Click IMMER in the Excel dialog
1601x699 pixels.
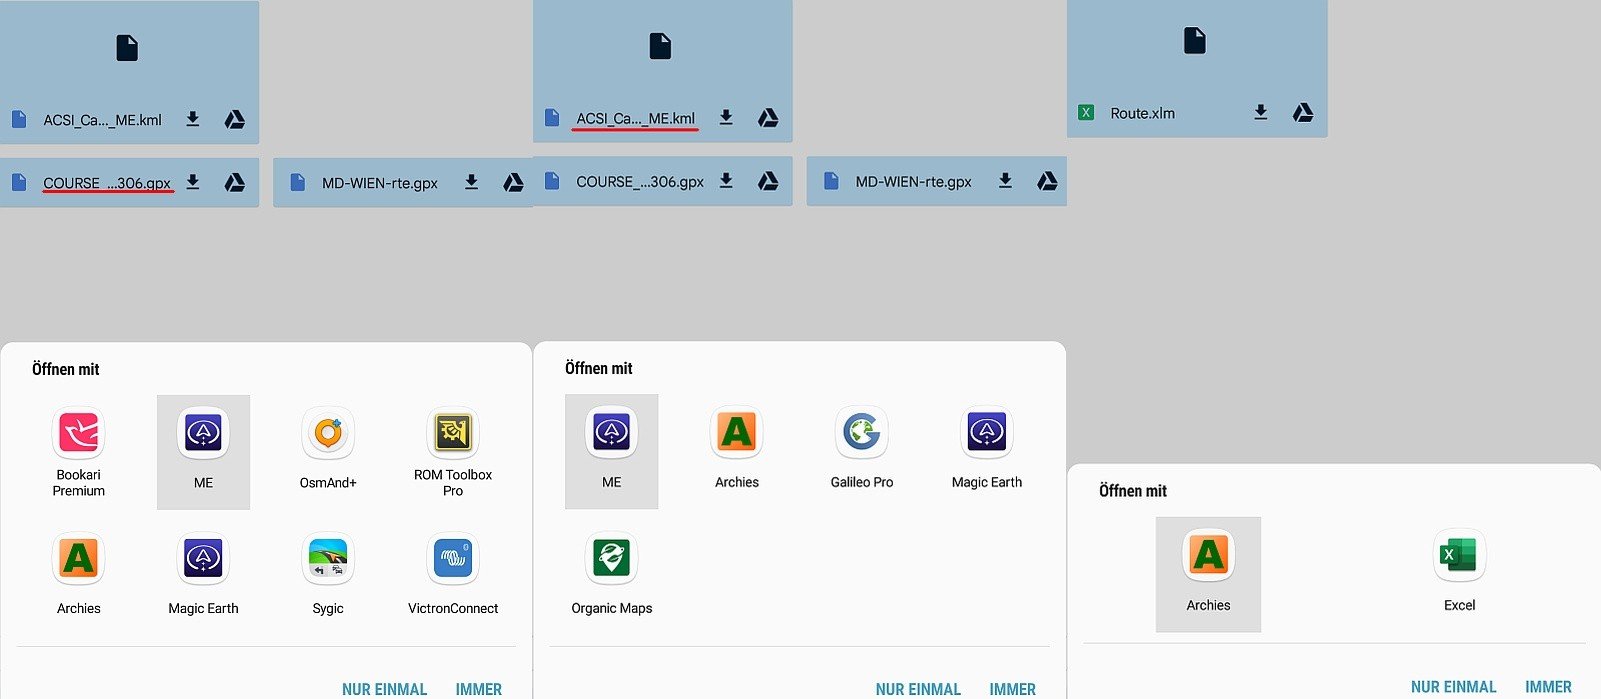tap(1547, 687)
